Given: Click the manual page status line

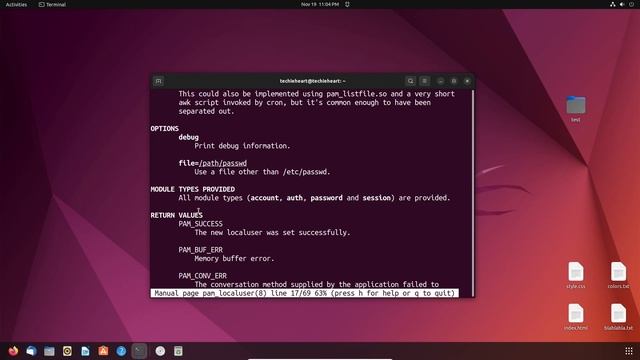Looking at the screenshot, I should point(304,293).
